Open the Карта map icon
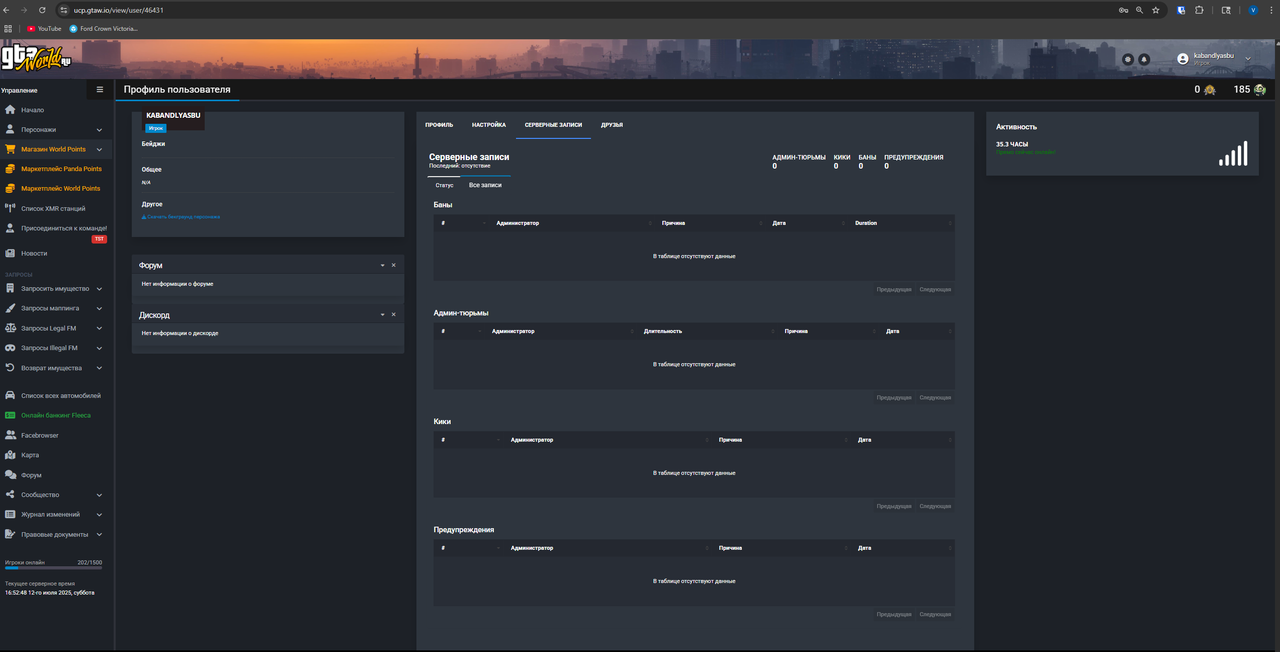Screen dimensions: 1280x652 10,455
